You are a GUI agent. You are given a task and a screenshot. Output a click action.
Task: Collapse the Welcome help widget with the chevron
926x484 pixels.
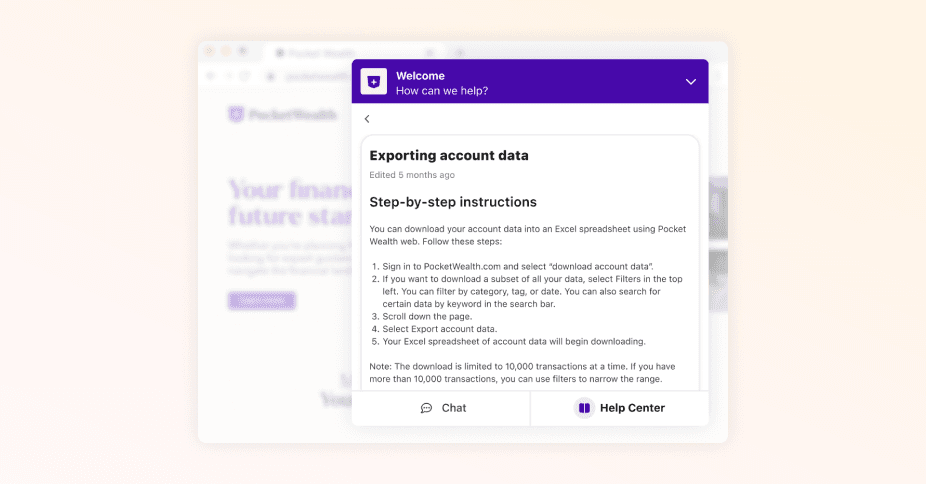click(690, 82)
